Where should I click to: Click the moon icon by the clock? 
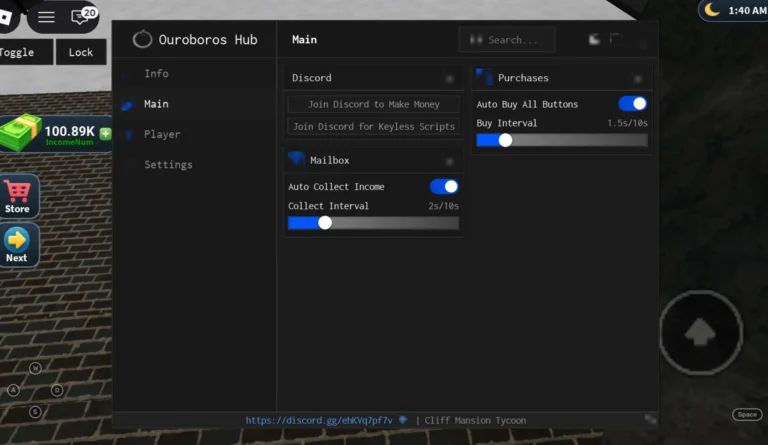pos(712,9)
